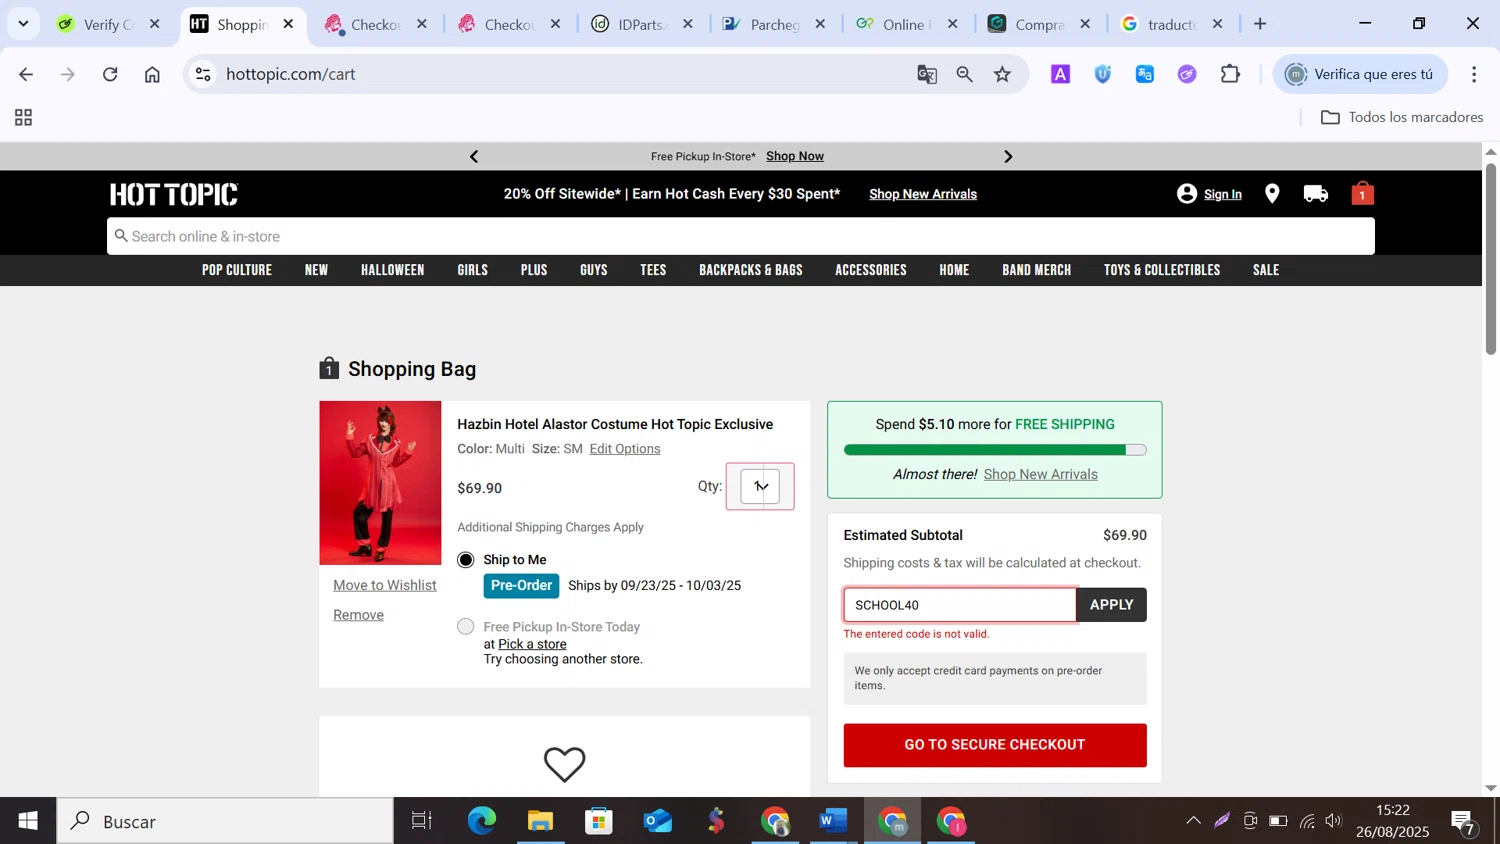The height and width of the screenshot is (844, 1500).
Task: Open Band Merch menu category
Action: point(1037,270)
